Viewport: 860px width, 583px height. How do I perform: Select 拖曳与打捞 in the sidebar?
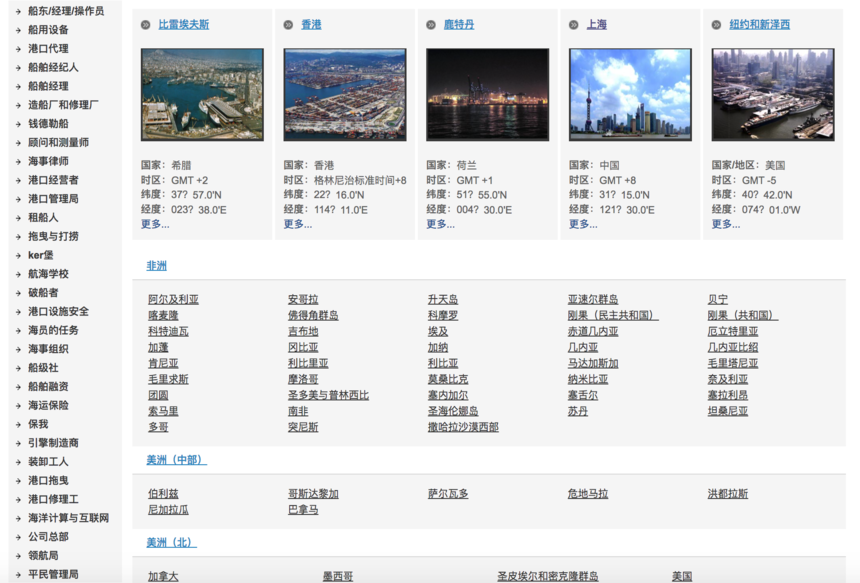tap(53, 236)
